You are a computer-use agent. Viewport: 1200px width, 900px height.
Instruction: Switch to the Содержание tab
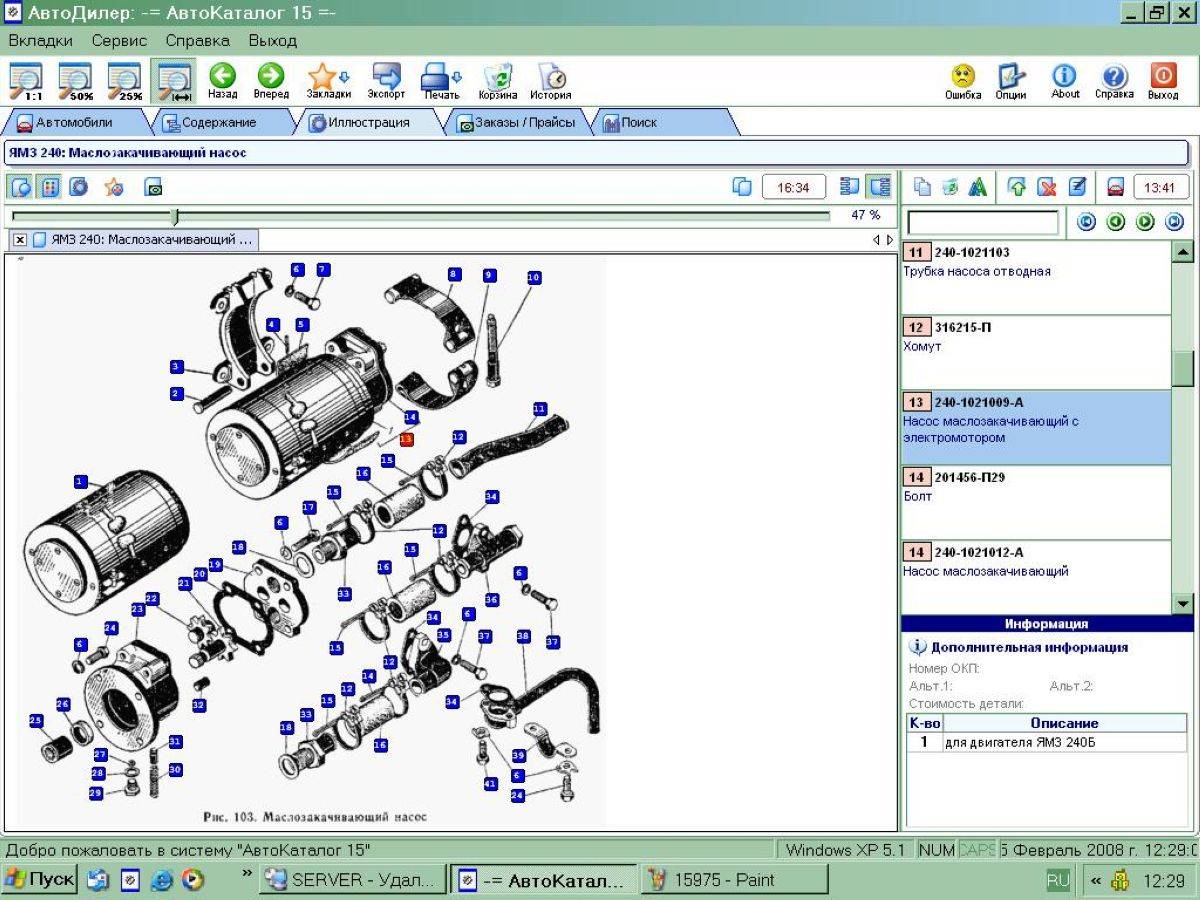coord(208,122)
